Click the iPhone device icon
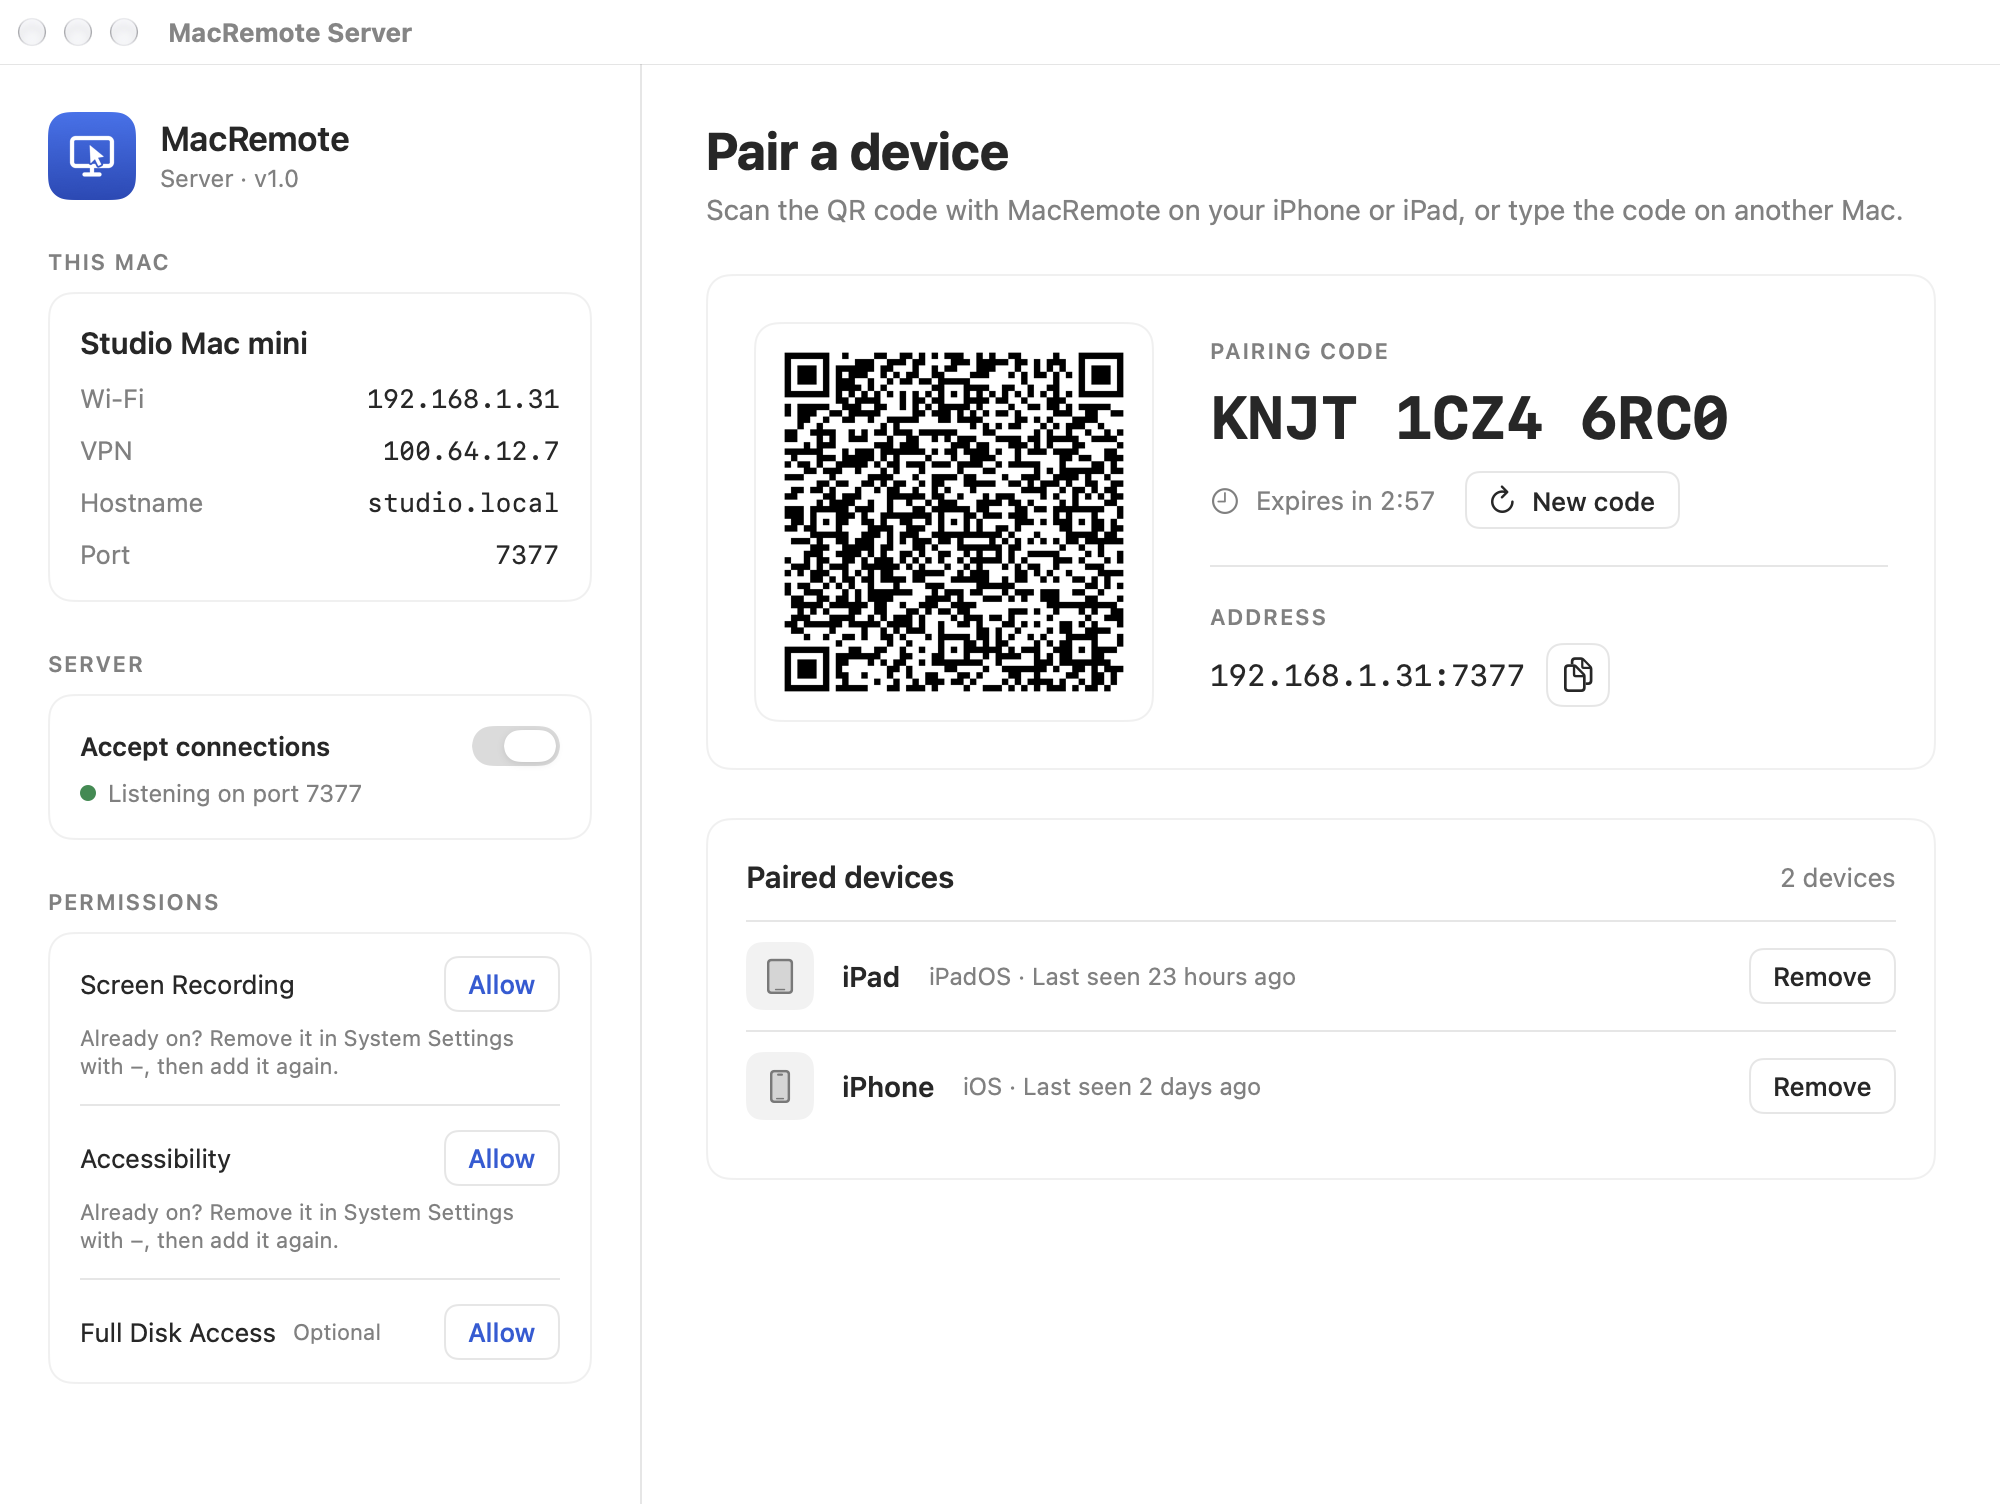The height and width of the screenshot is (1504, 2000). [x=780, y=1086]
